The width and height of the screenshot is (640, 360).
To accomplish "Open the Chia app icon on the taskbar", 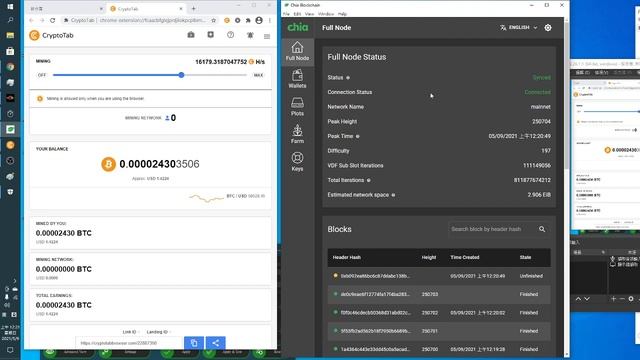I will 10,129.
